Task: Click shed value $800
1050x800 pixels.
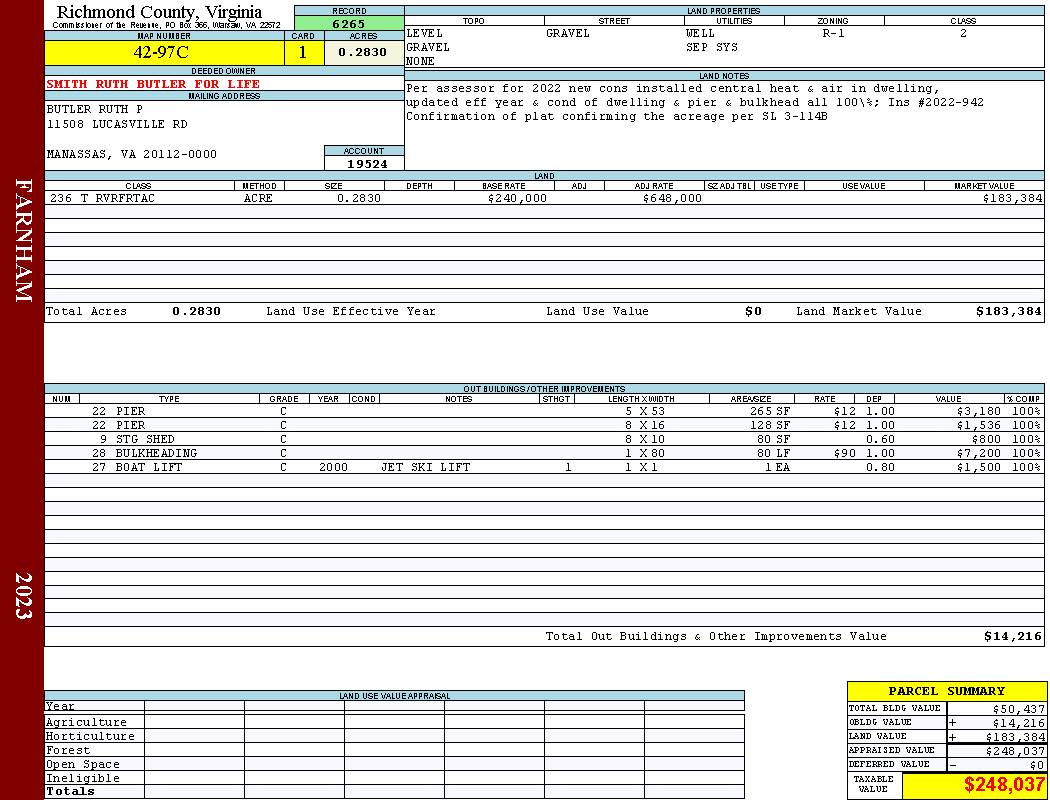Action: click(x=986, y=440)
